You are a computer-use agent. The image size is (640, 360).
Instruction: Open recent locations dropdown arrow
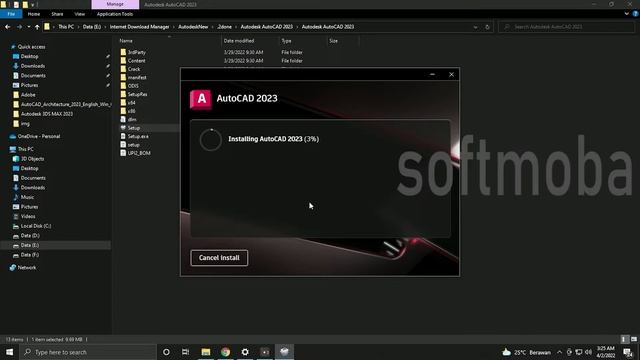click(x=29, y=27)
